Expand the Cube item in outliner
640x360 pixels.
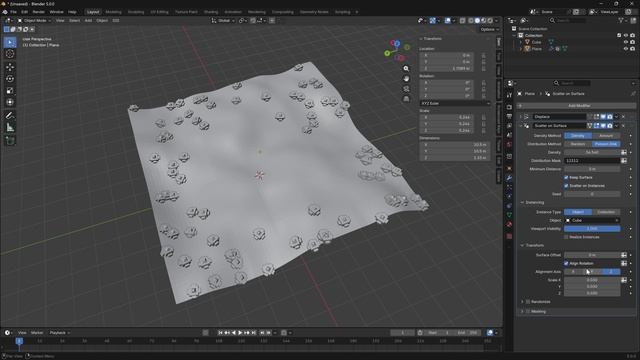point(521,42)
